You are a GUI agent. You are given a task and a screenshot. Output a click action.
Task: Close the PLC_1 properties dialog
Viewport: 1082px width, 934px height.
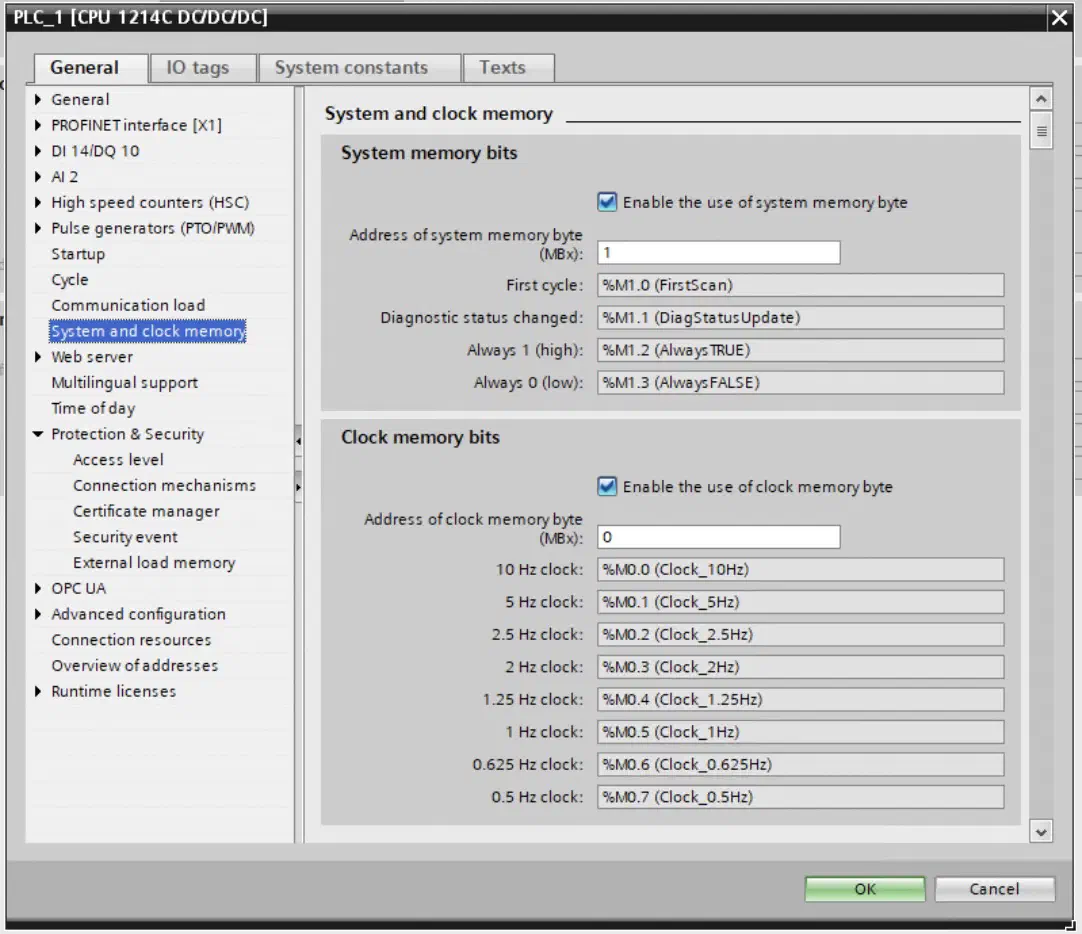coord(1059,17)
